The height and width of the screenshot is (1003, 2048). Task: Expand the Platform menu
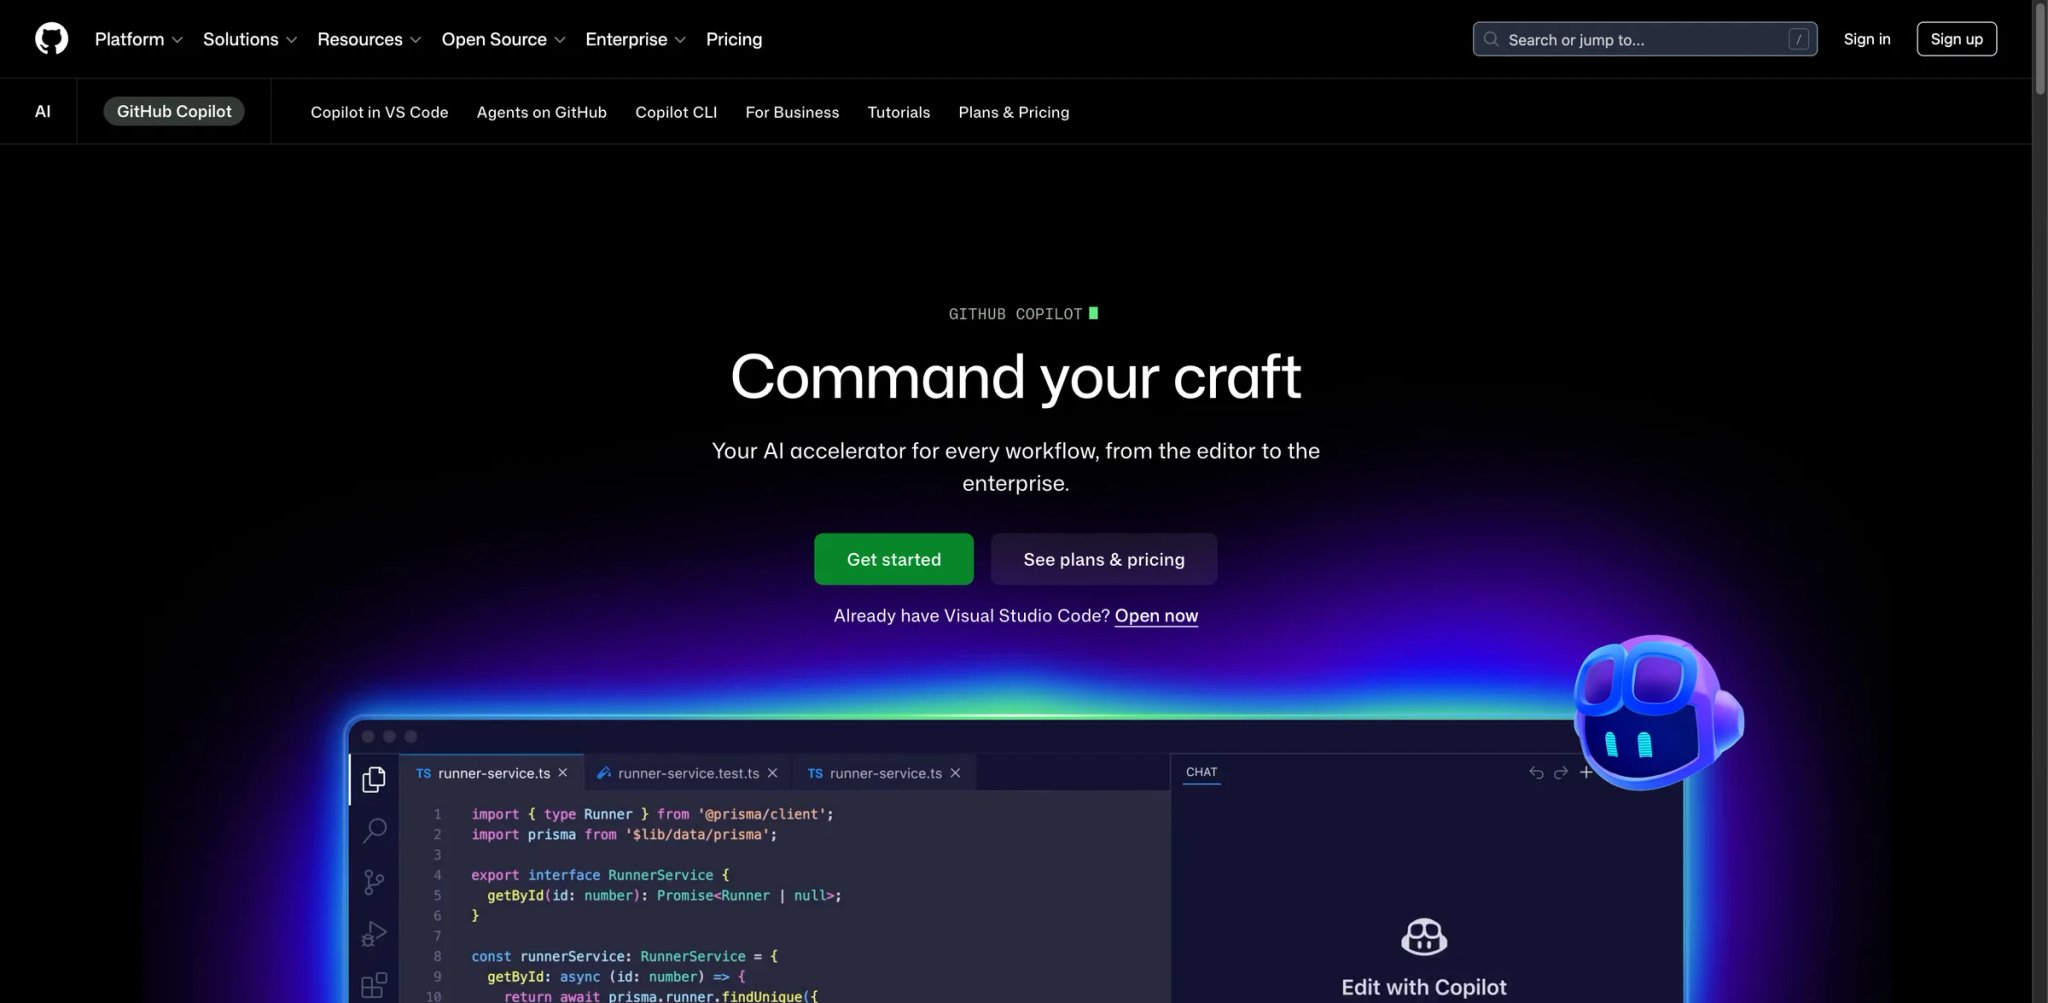point(138,39)
